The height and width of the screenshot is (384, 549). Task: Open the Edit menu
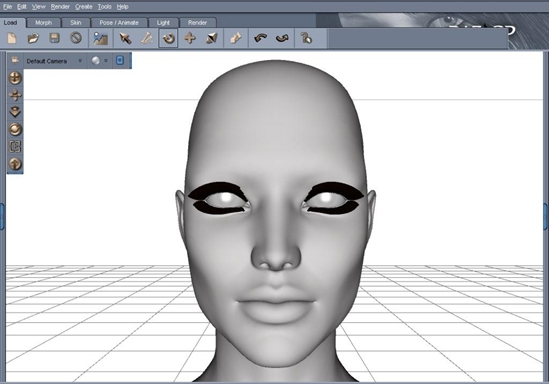pyautogui.click(x=22, y=7)
